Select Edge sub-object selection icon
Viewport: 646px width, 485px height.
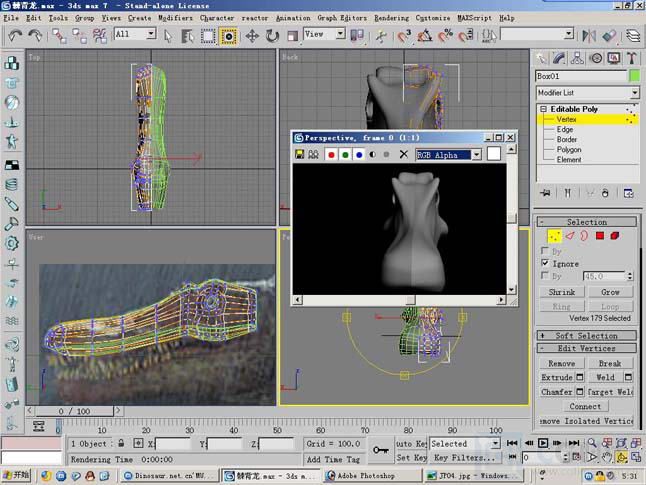coord(570,236)
